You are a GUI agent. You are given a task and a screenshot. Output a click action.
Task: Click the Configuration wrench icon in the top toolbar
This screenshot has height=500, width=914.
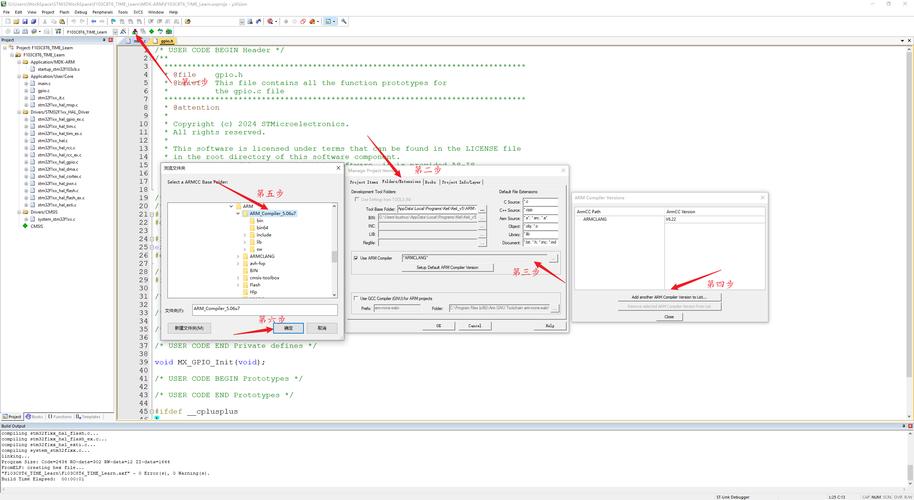[x=344, y=21]
